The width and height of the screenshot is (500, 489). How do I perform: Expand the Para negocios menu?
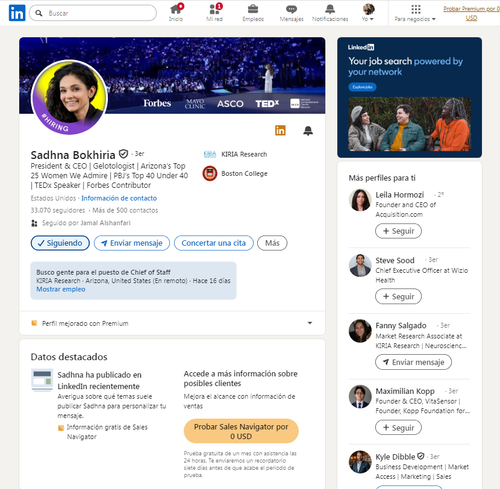click(x=415, y=13)
